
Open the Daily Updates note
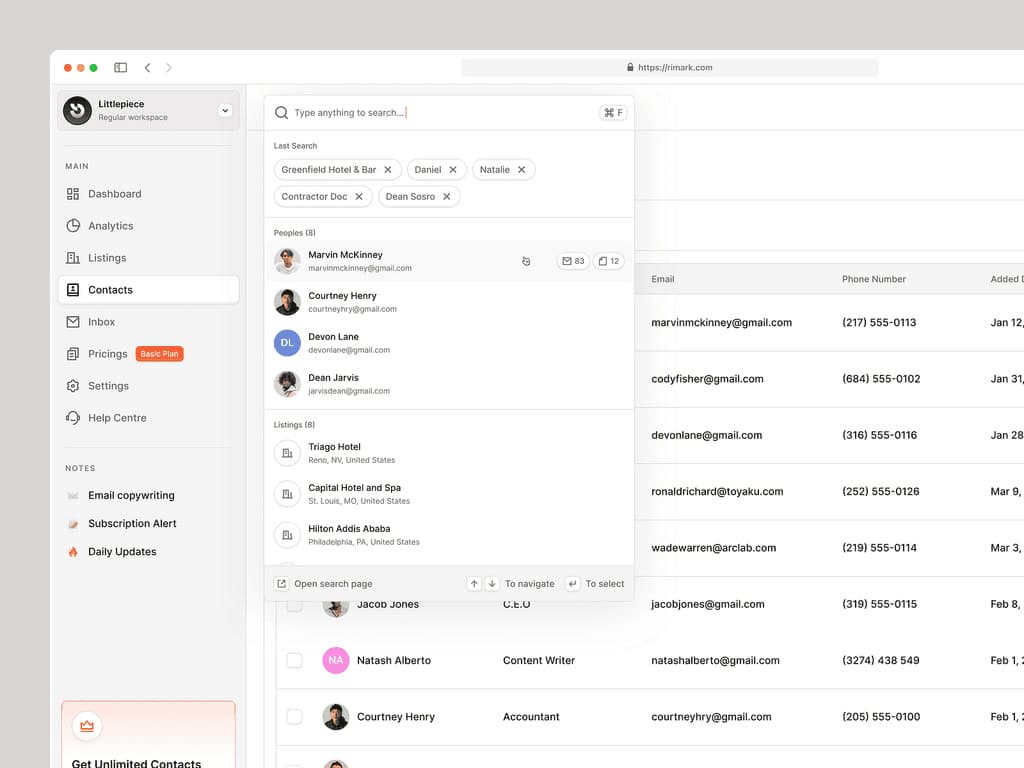click(x=122, y=552)
